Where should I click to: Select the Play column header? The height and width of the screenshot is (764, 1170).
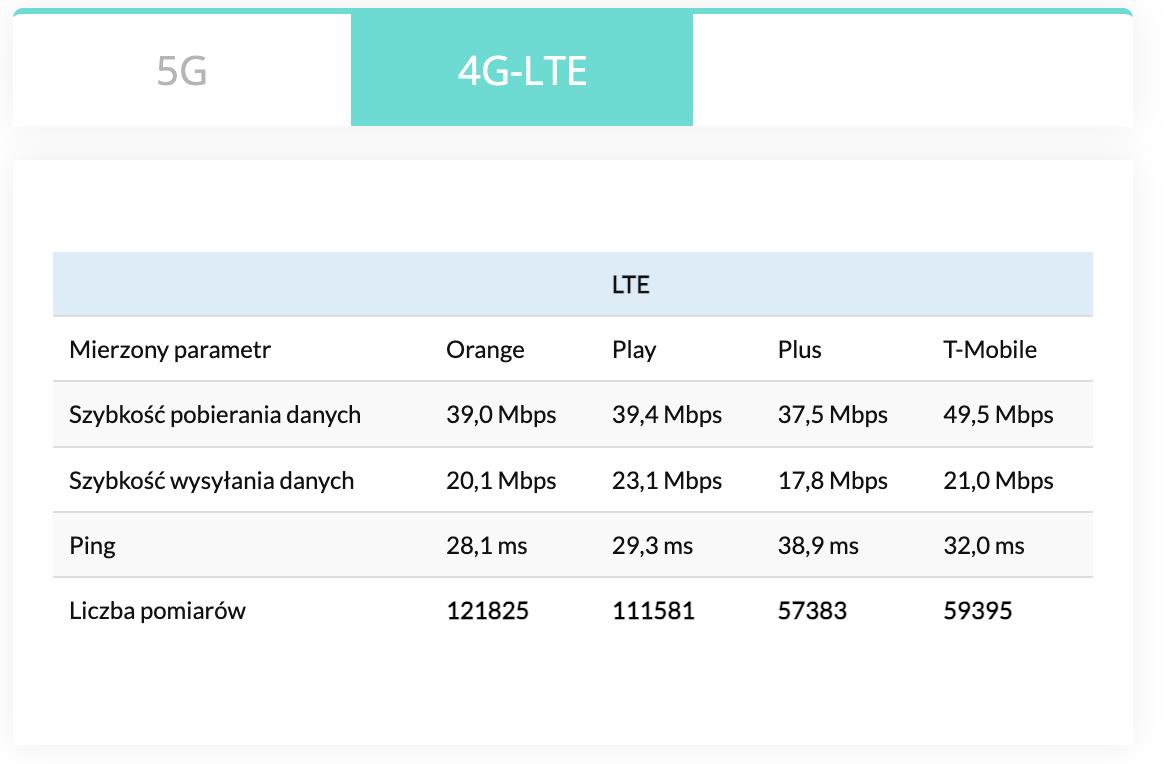[634, 349]
